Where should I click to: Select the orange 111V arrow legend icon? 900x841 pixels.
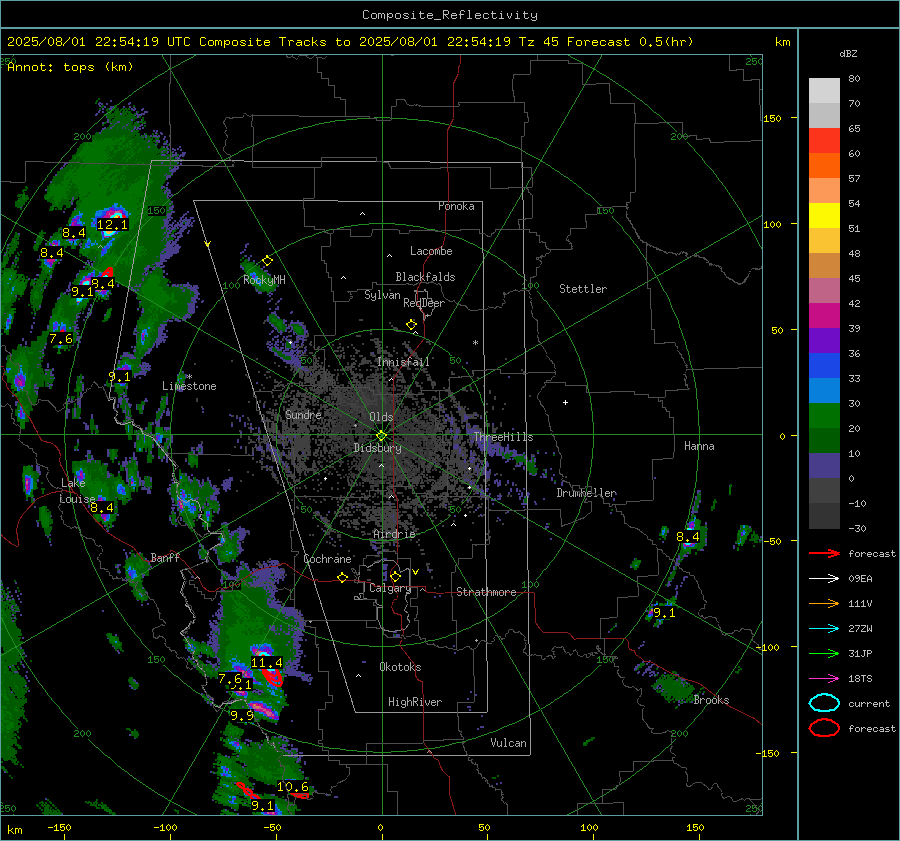click(824, 603)
